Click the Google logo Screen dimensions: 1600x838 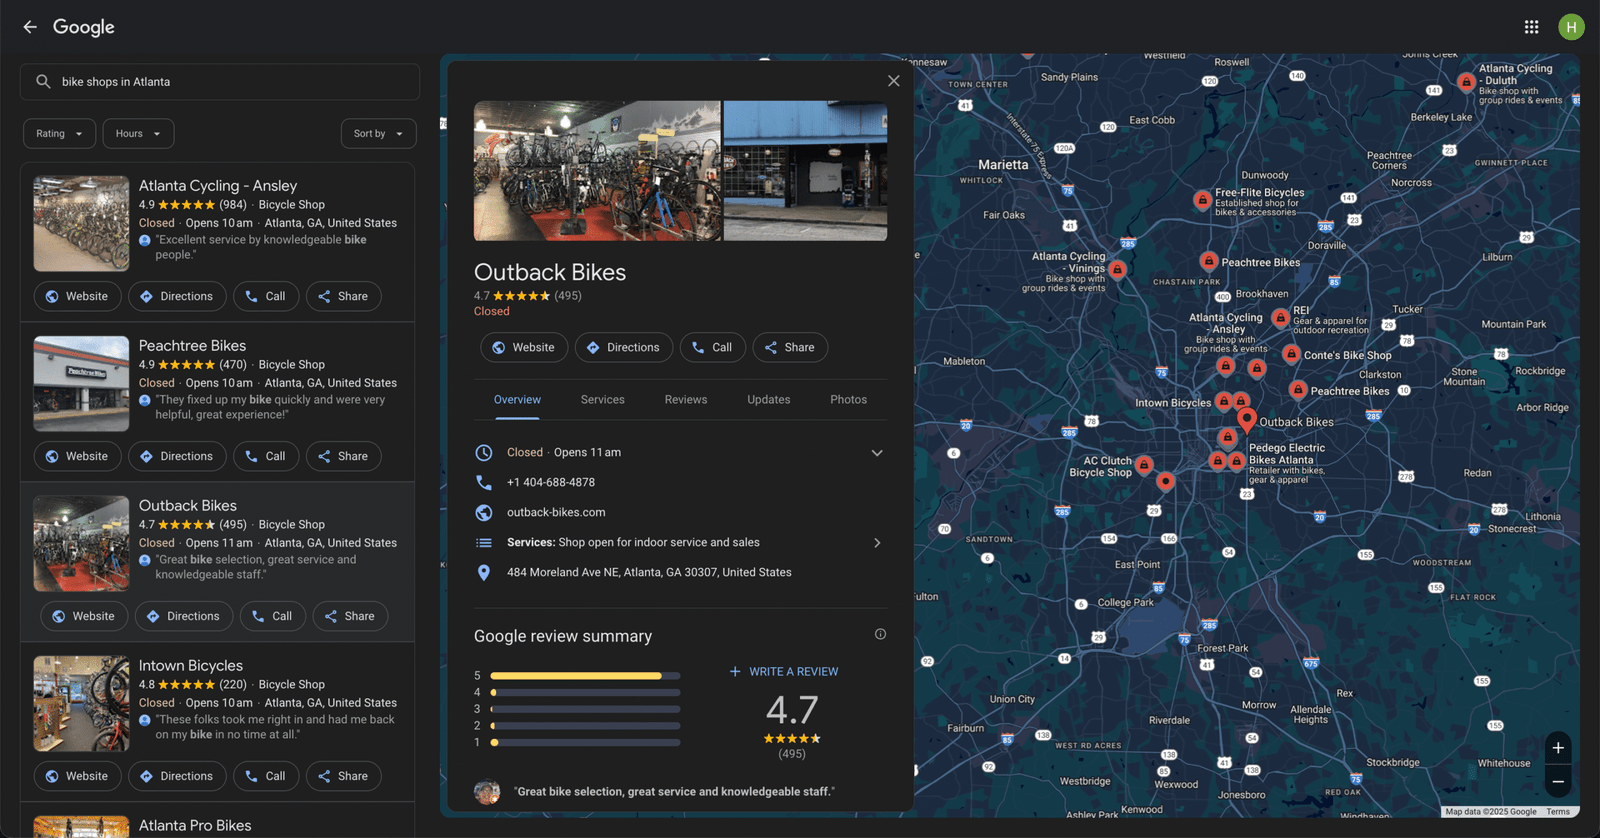(x=84, y=27)
